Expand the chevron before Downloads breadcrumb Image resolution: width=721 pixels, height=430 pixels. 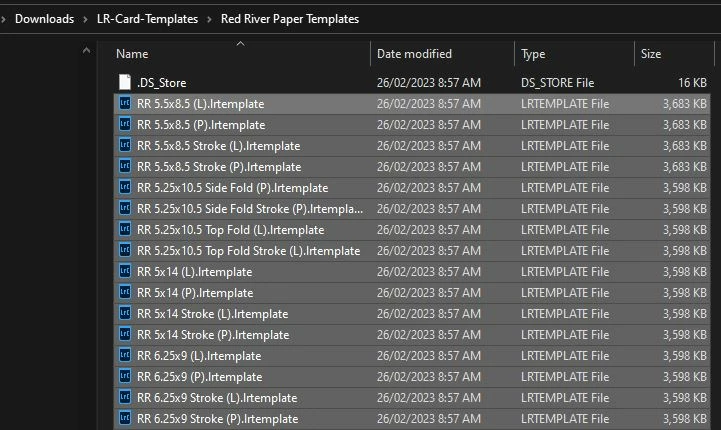(3, 19)
